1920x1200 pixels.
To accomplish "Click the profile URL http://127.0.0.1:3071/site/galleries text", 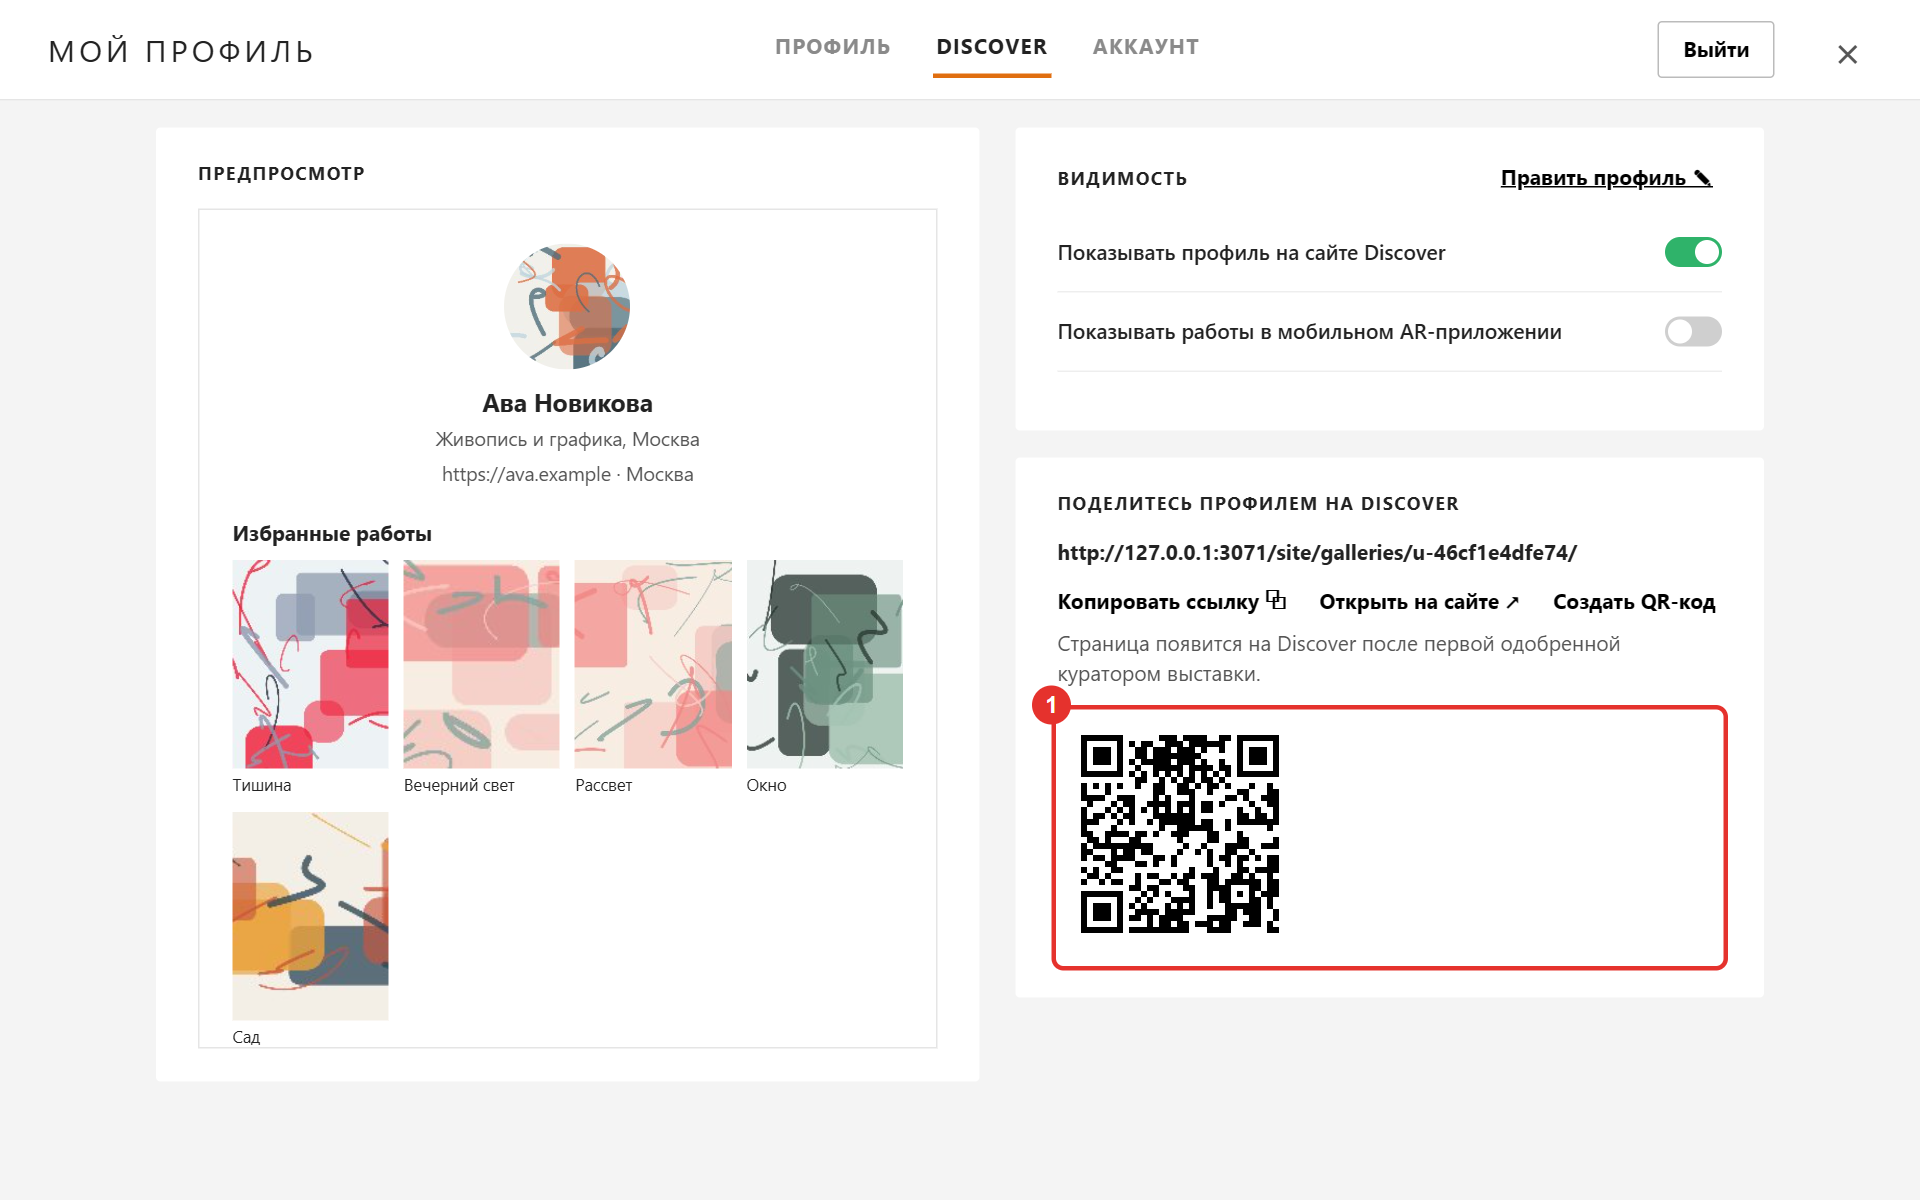I will (1316, 553).
